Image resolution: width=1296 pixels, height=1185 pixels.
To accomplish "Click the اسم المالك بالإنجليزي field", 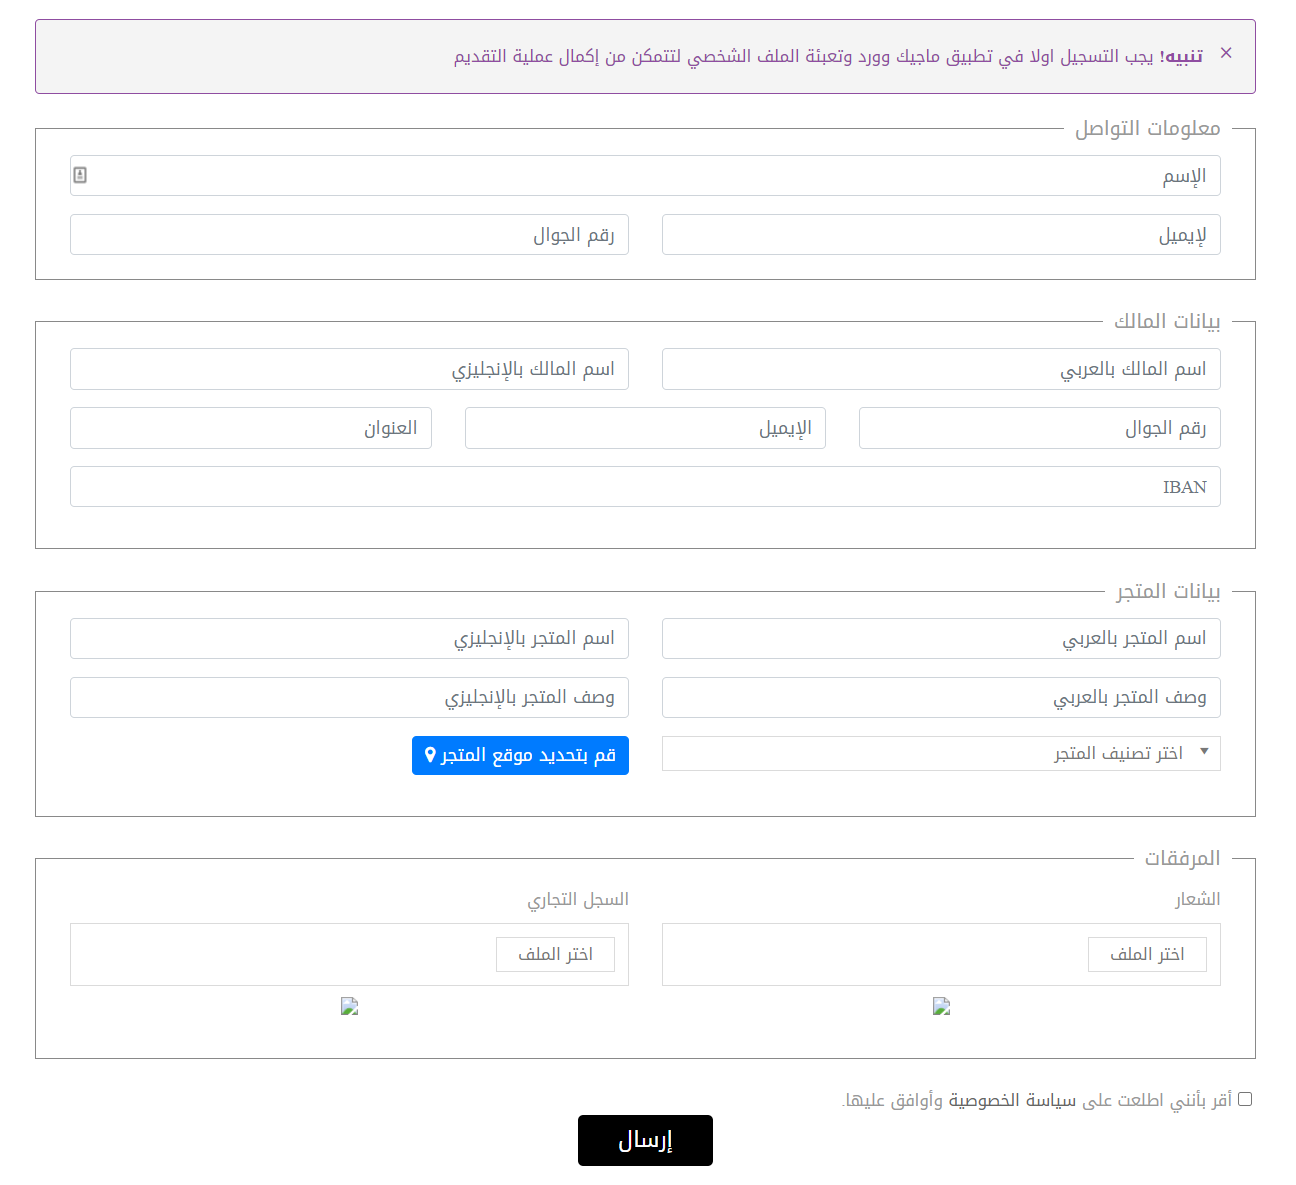I will click(349, 369).
